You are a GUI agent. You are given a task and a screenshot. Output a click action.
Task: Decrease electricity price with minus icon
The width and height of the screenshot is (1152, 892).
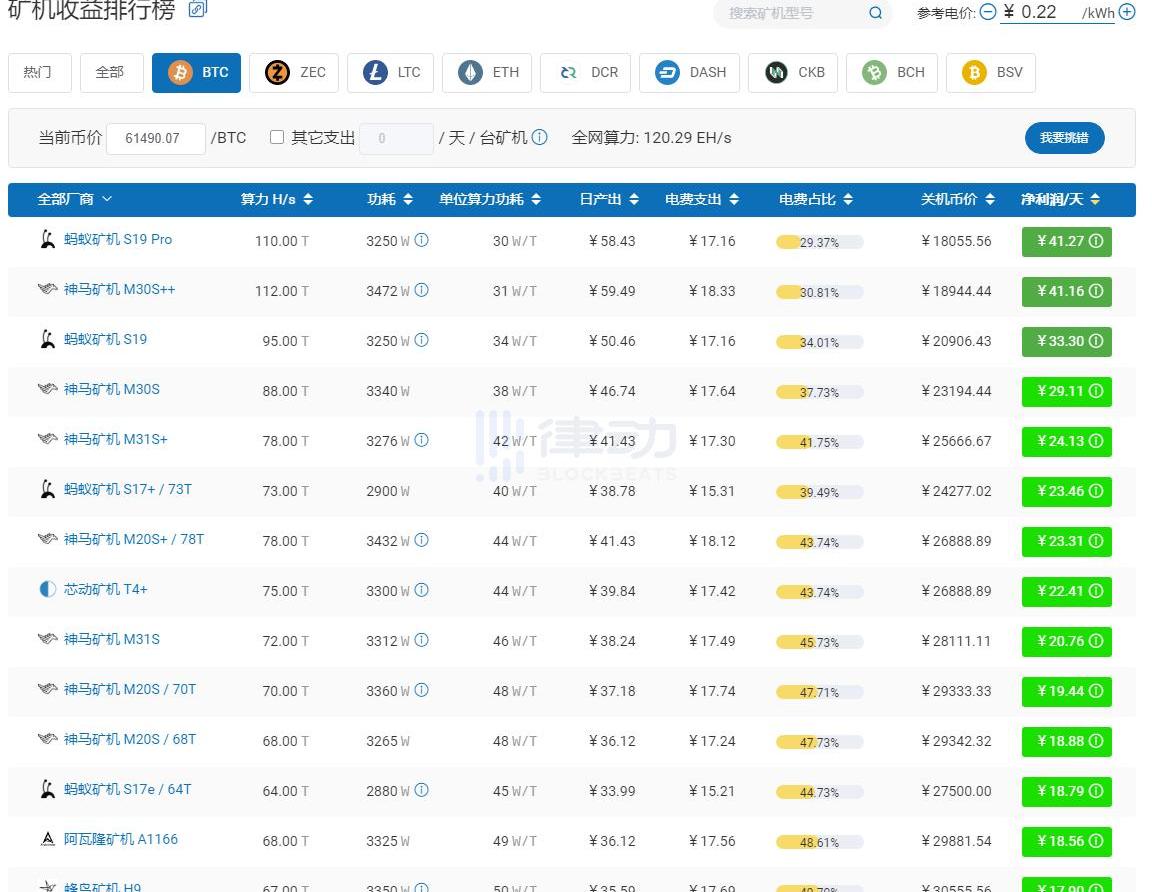[988, 12]
